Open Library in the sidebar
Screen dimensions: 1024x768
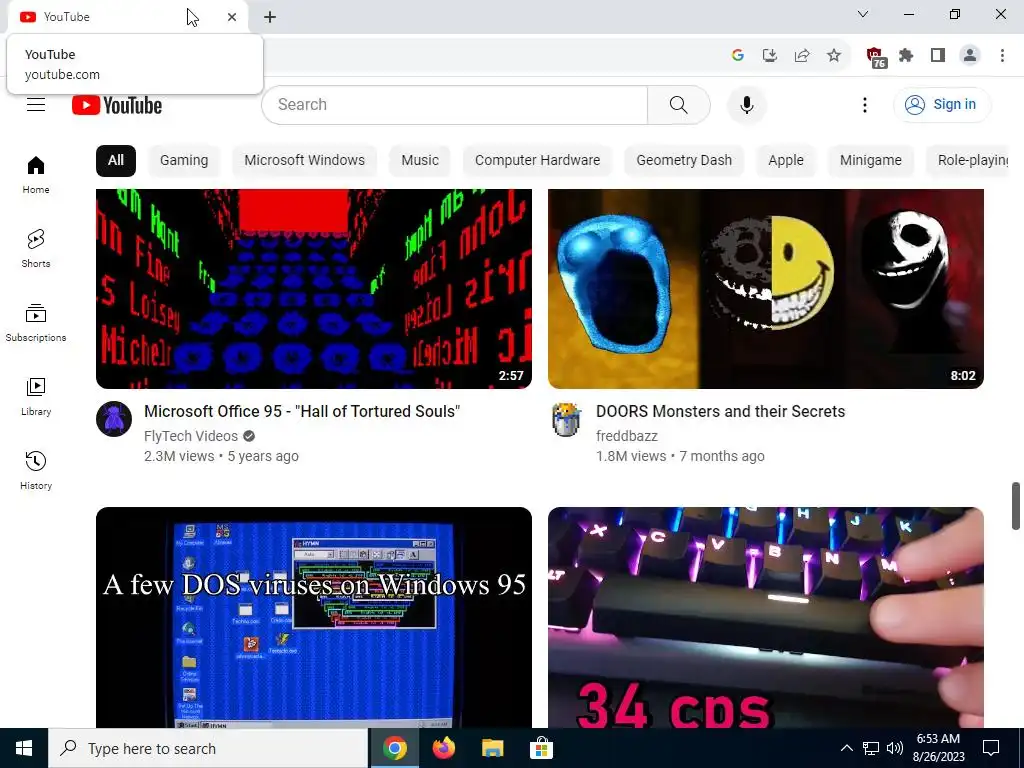click(x=36, y=396)
